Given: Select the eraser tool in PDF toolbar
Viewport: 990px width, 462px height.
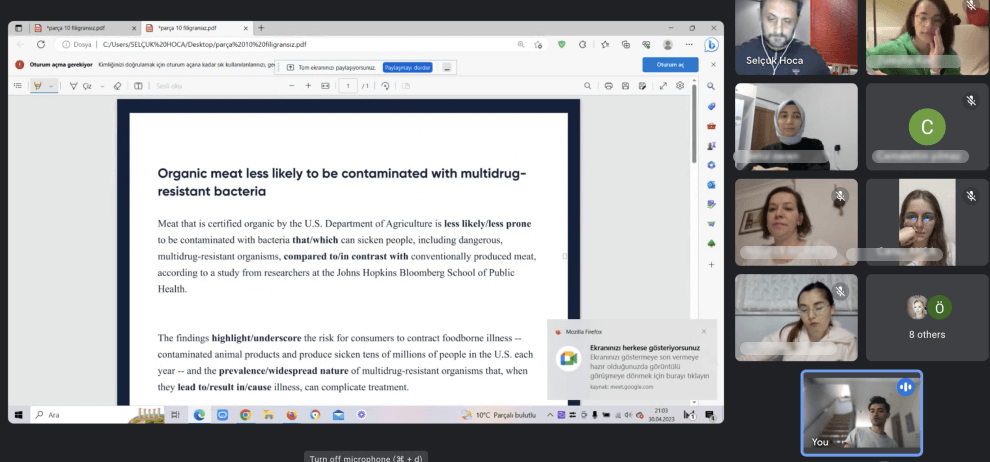Looking at the screenshot, I should tap(117, 86).
